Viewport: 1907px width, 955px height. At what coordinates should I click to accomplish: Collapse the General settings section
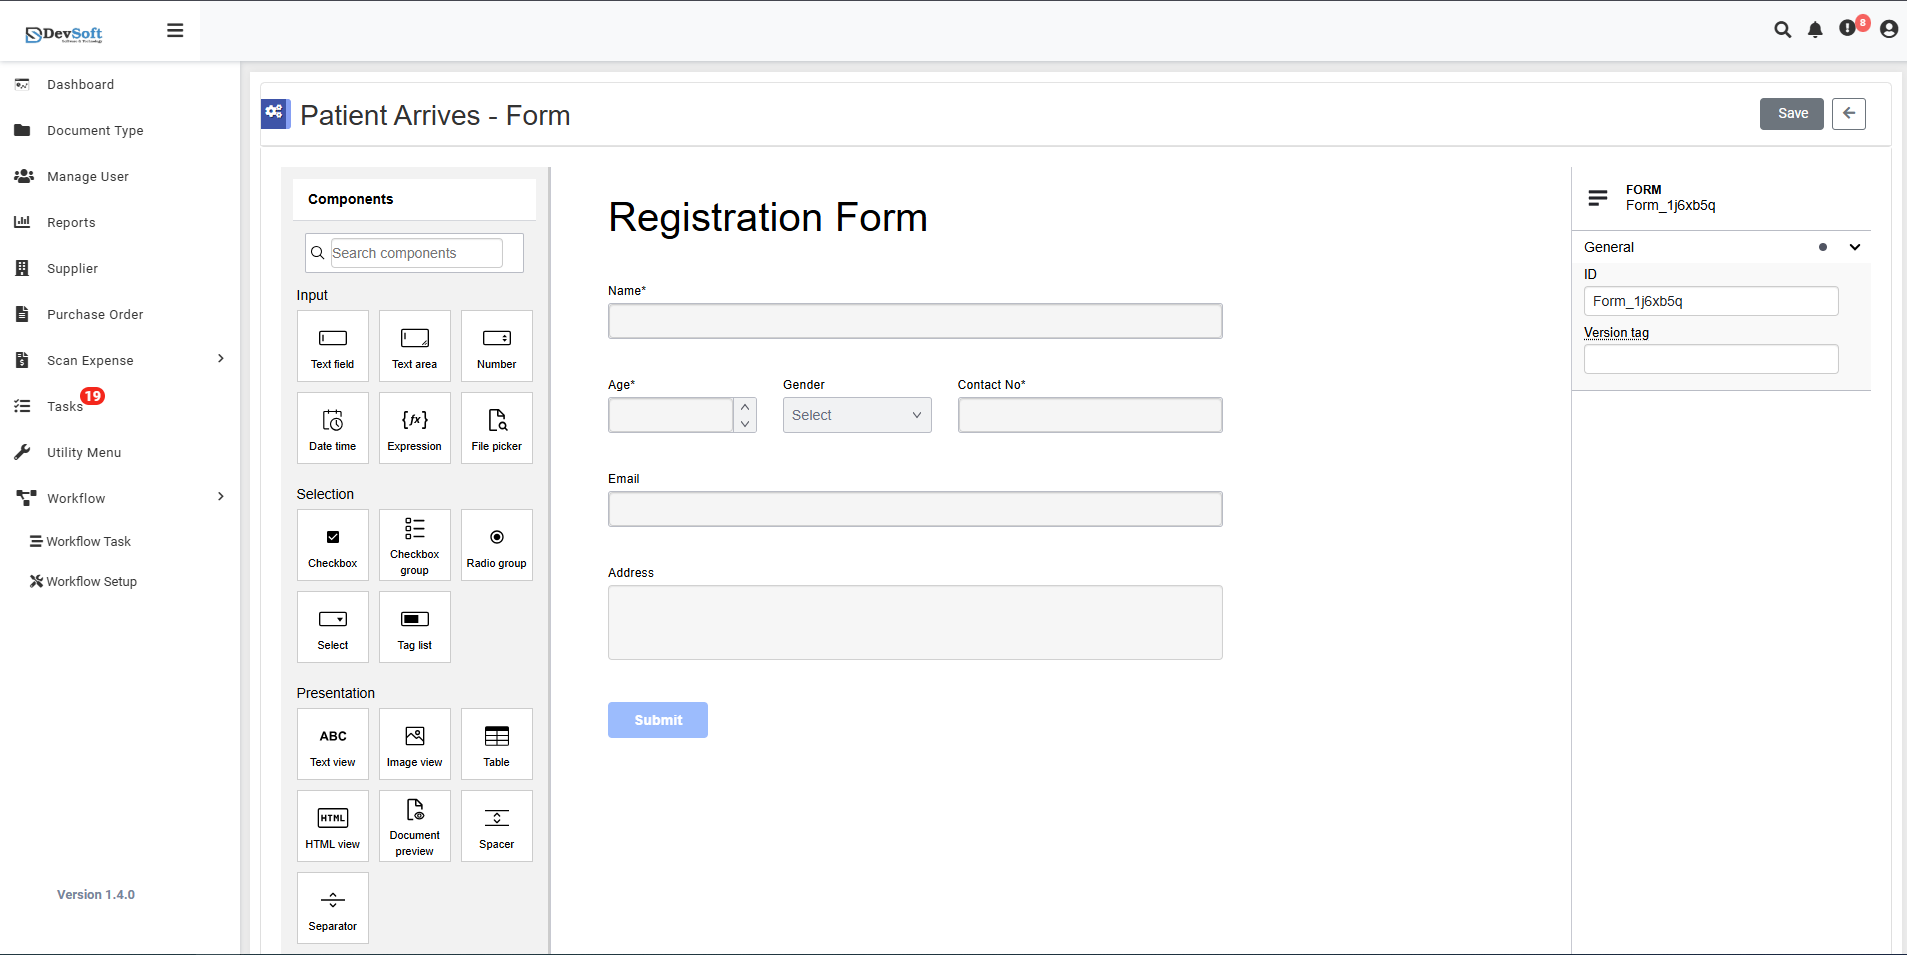click(x=1855, y=247)
